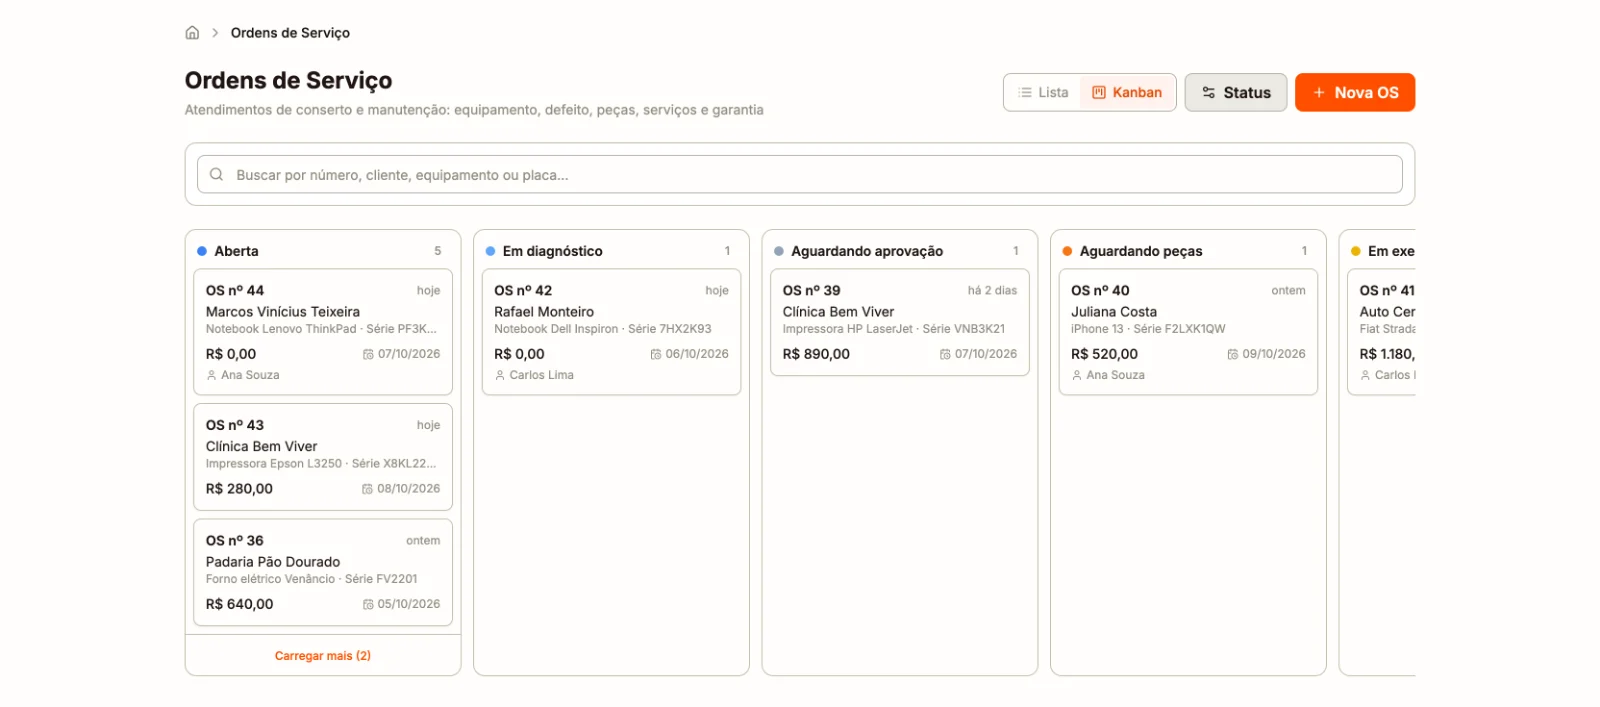This screenshot has height=707, width=1600.
Task: Open partially visible card OS nº 41
Action: coord(1382,332)
